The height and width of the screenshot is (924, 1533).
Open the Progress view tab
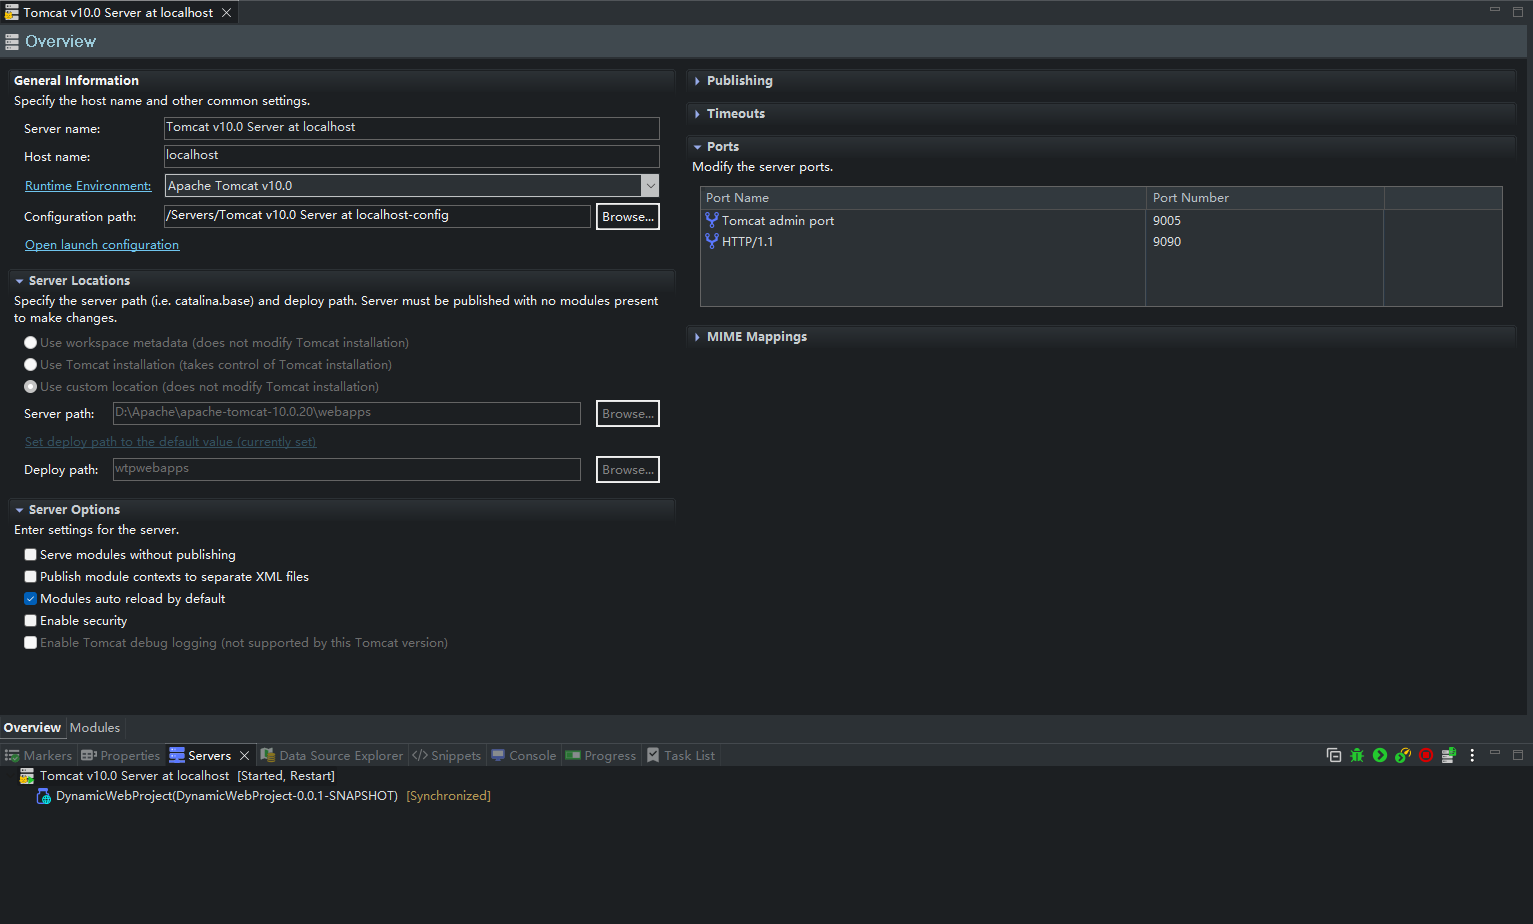click(x=601, y=755)
